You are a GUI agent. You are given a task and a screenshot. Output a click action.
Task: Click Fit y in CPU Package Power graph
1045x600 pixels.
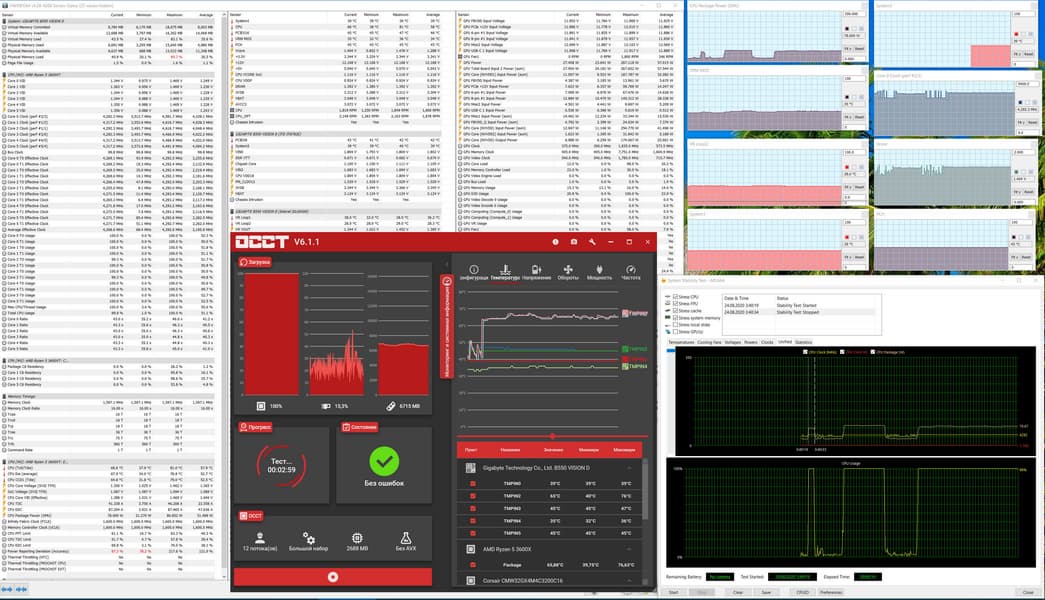point(848,49)
